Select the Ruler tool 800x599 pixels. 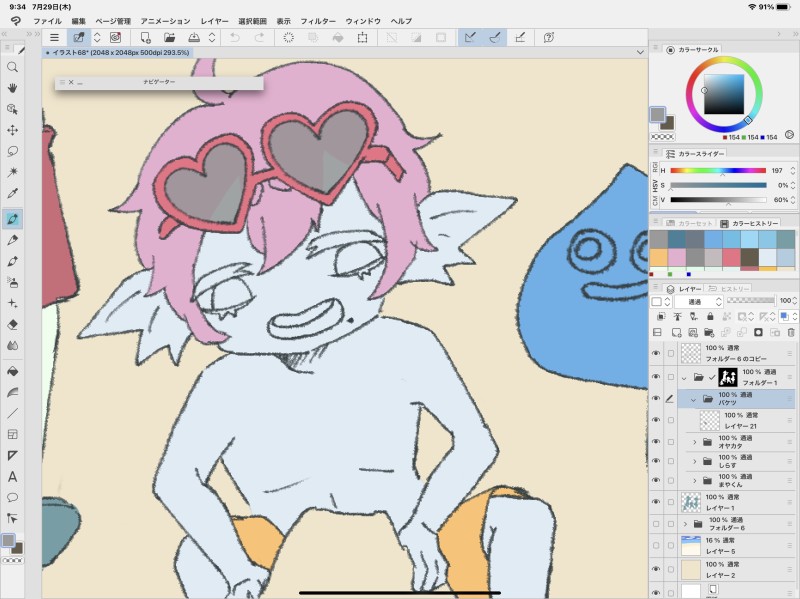coord(12,456)
